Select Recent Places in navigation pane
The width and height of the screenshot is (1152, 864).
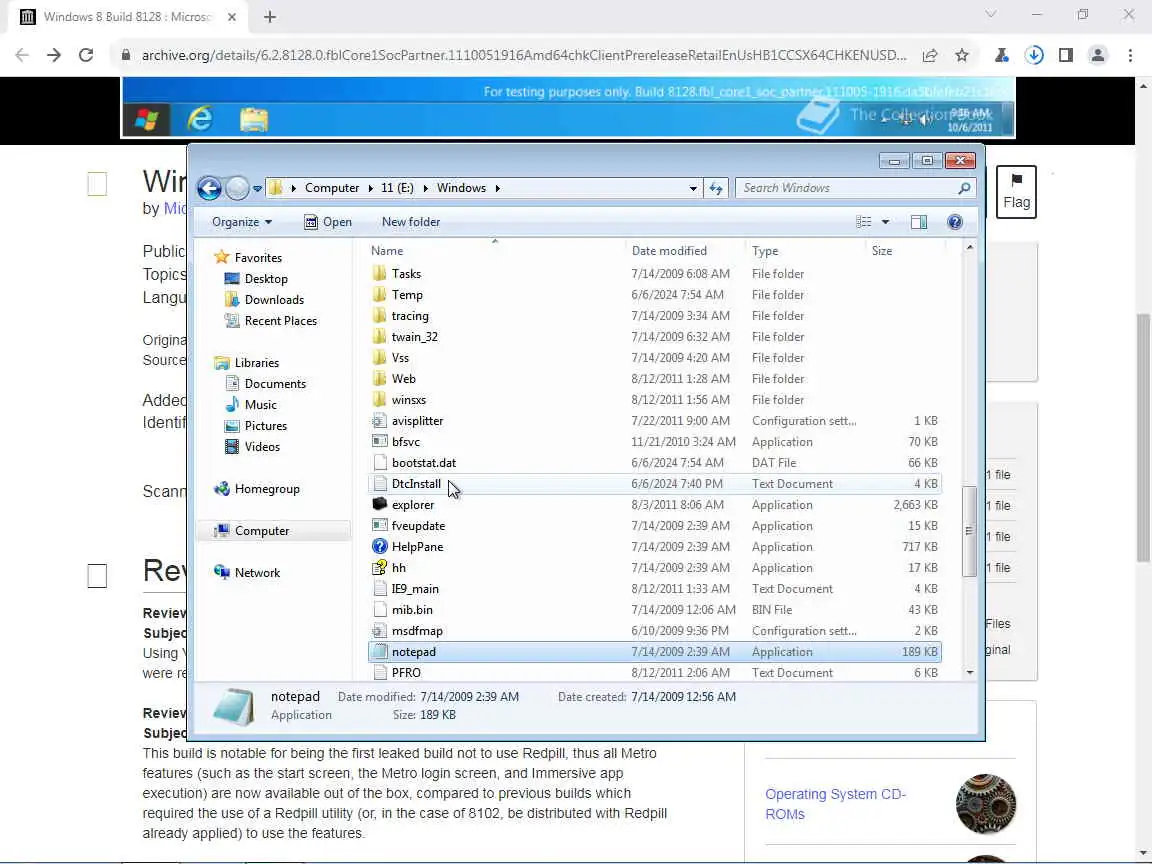click(x=270, y=321)
